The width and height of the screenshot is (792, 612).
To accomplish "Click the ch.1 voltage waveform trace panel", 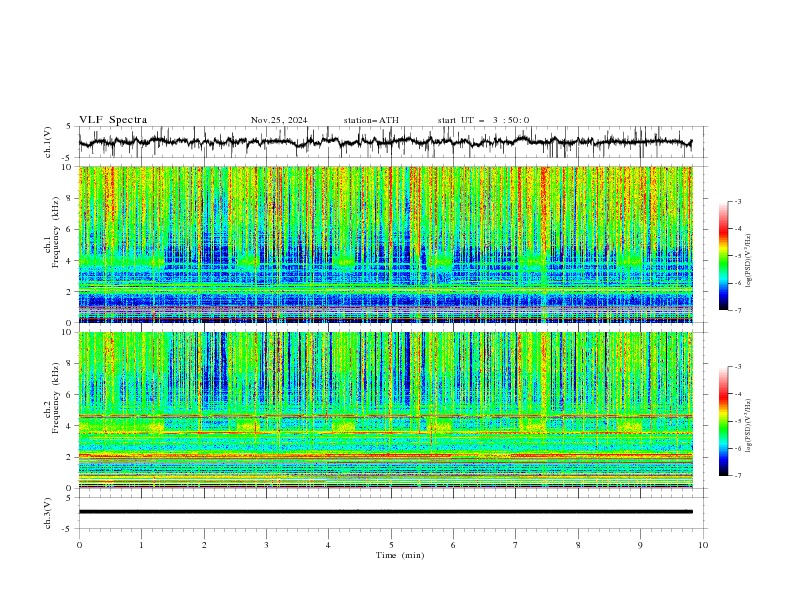I will point(392,142).
